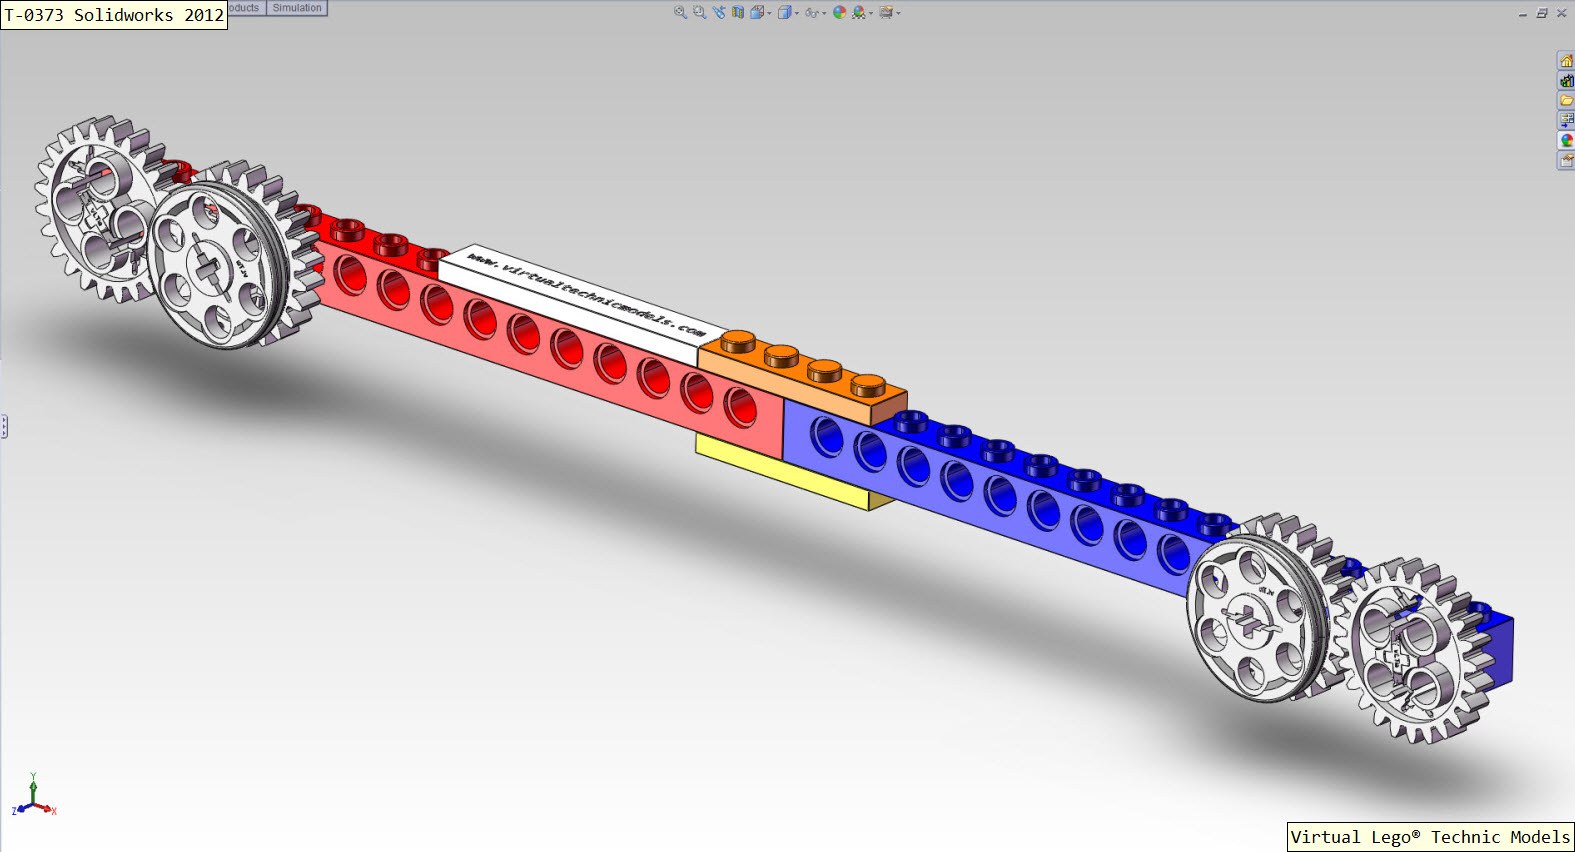Return to the Previous View
Screen dimensions: 1575x852
[719, 12]
